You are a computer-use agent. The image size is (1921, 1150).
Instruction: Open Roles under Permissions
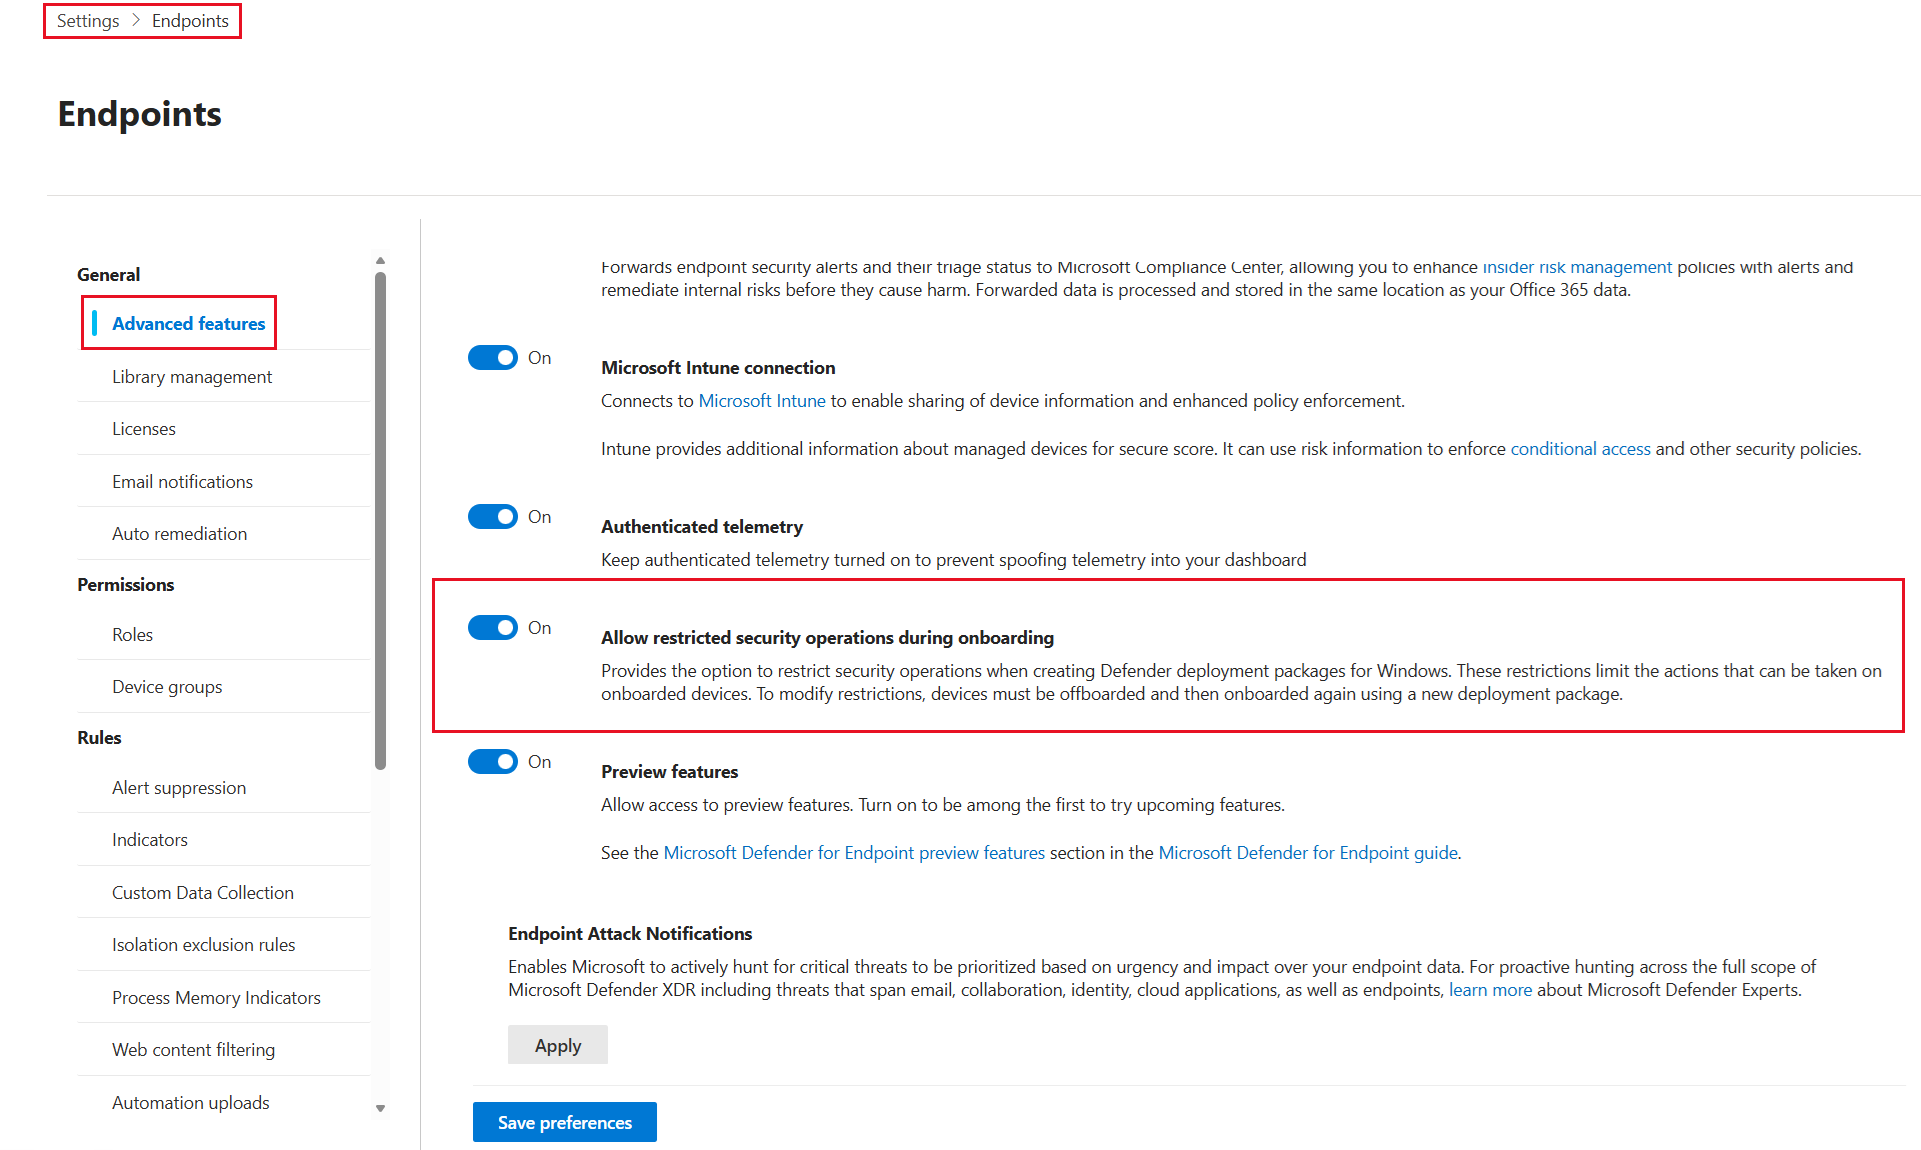[133, 634]
